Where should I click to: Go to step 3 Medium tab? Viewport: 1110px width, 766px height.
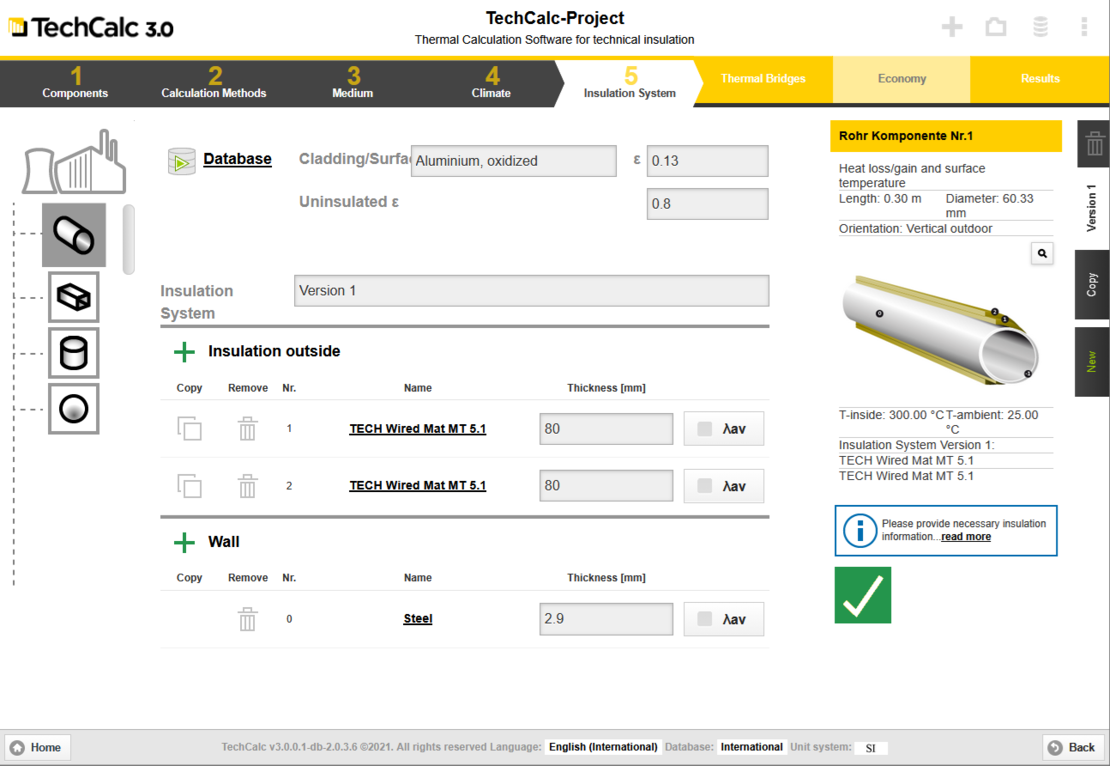click(x=353, y=83)
